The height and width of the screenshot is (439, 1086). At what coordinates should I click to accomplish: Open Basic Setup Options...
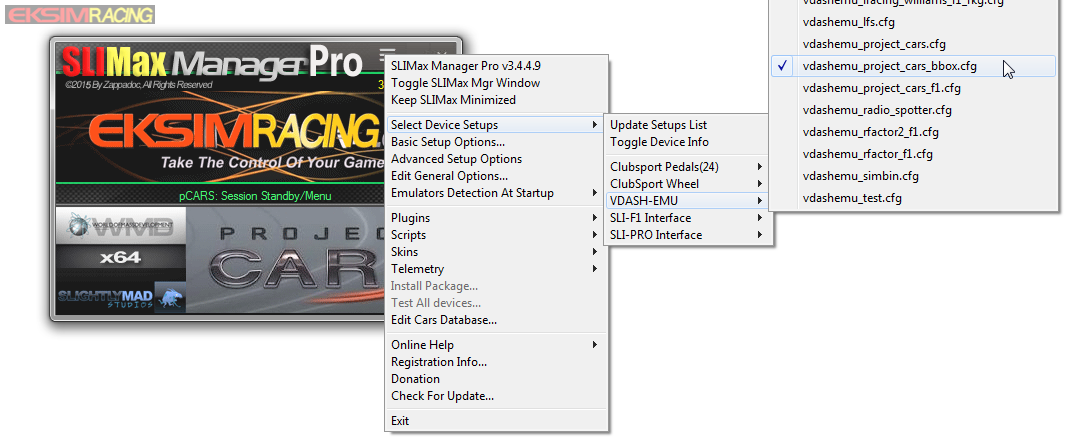click(497, 142)
